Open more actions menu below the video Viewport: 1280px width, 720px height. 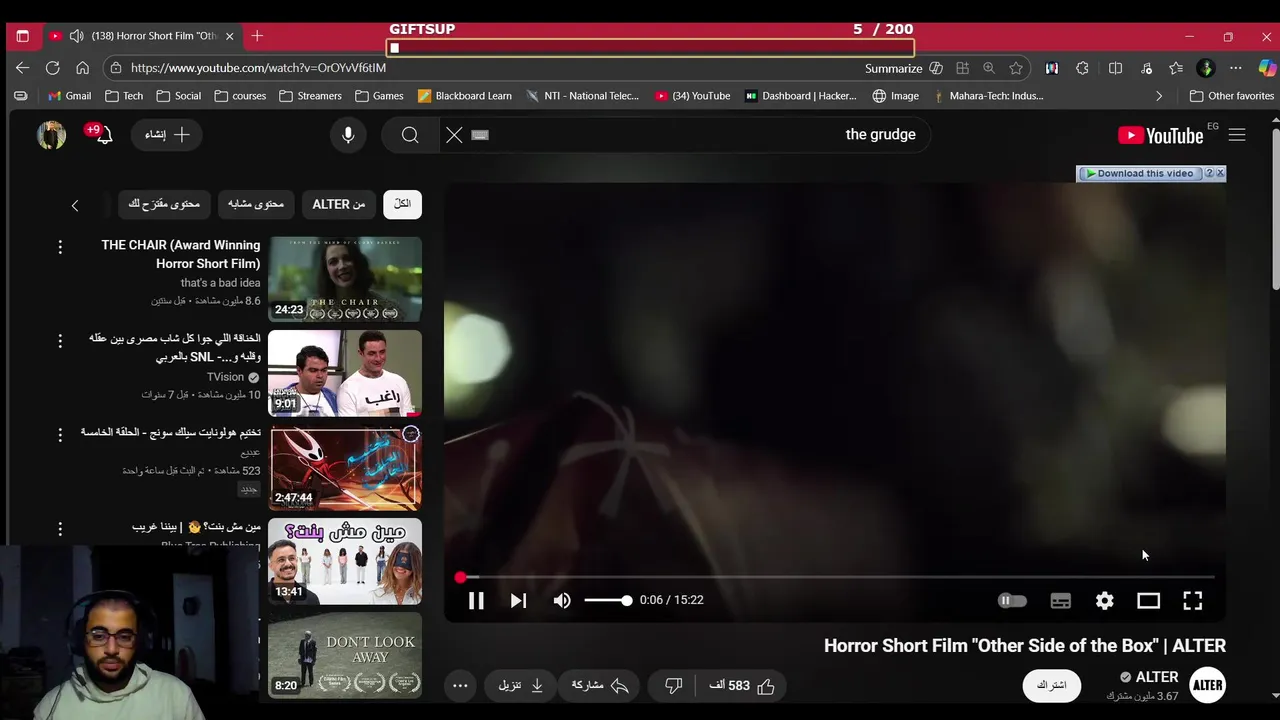pos(460,685)
